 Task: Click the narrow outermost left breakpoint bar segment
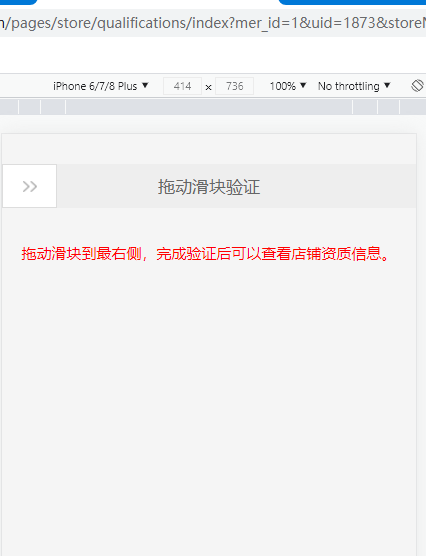point(9,107)
